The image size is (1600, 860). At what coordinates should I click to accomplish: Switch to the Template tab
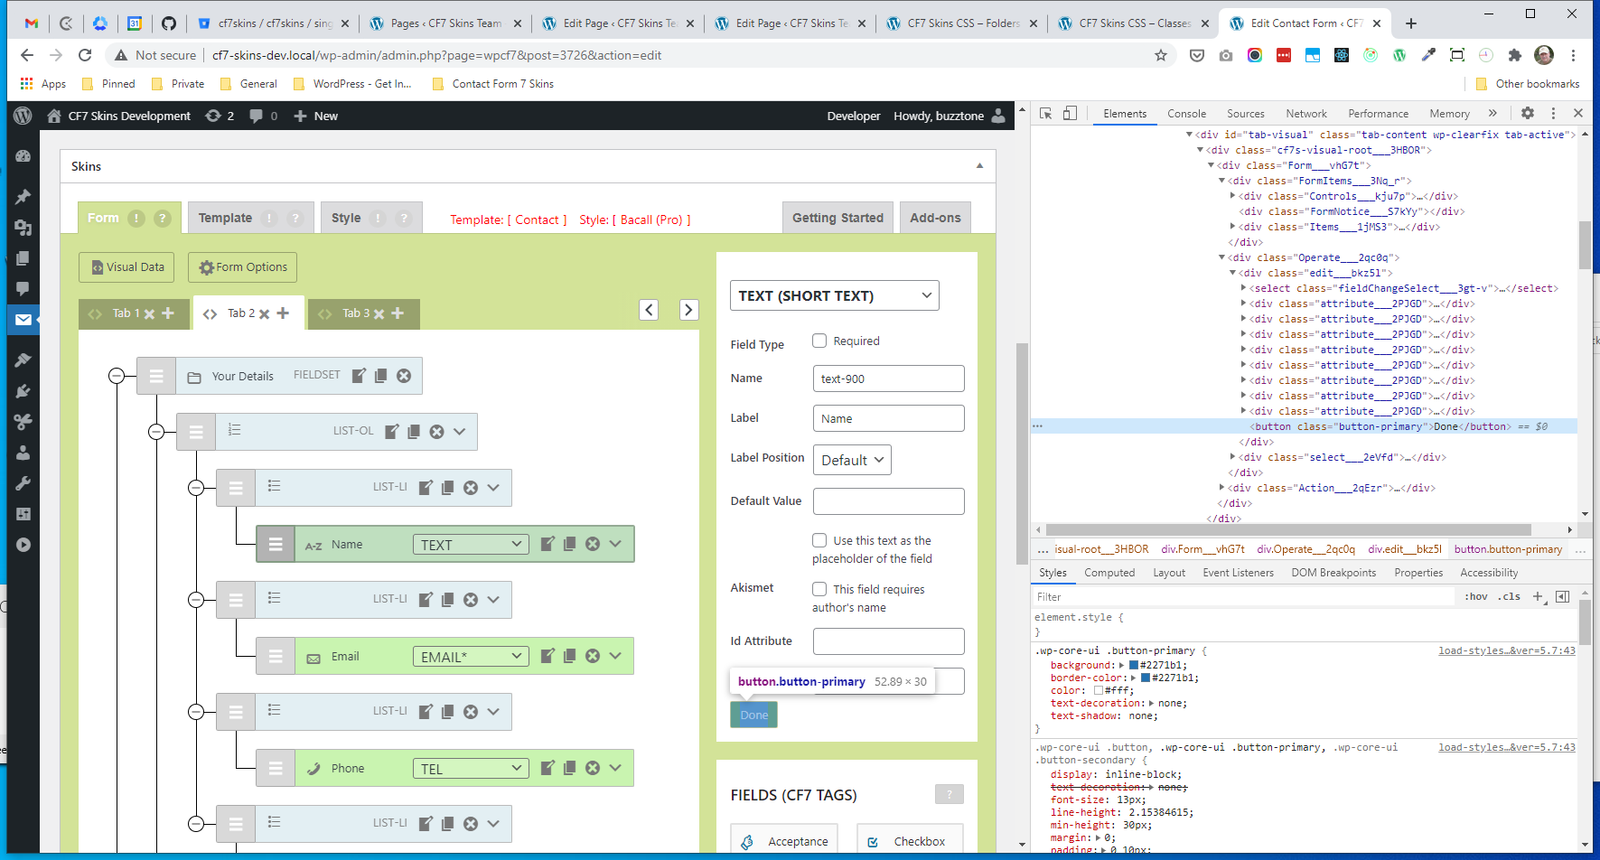coord(226,218)
